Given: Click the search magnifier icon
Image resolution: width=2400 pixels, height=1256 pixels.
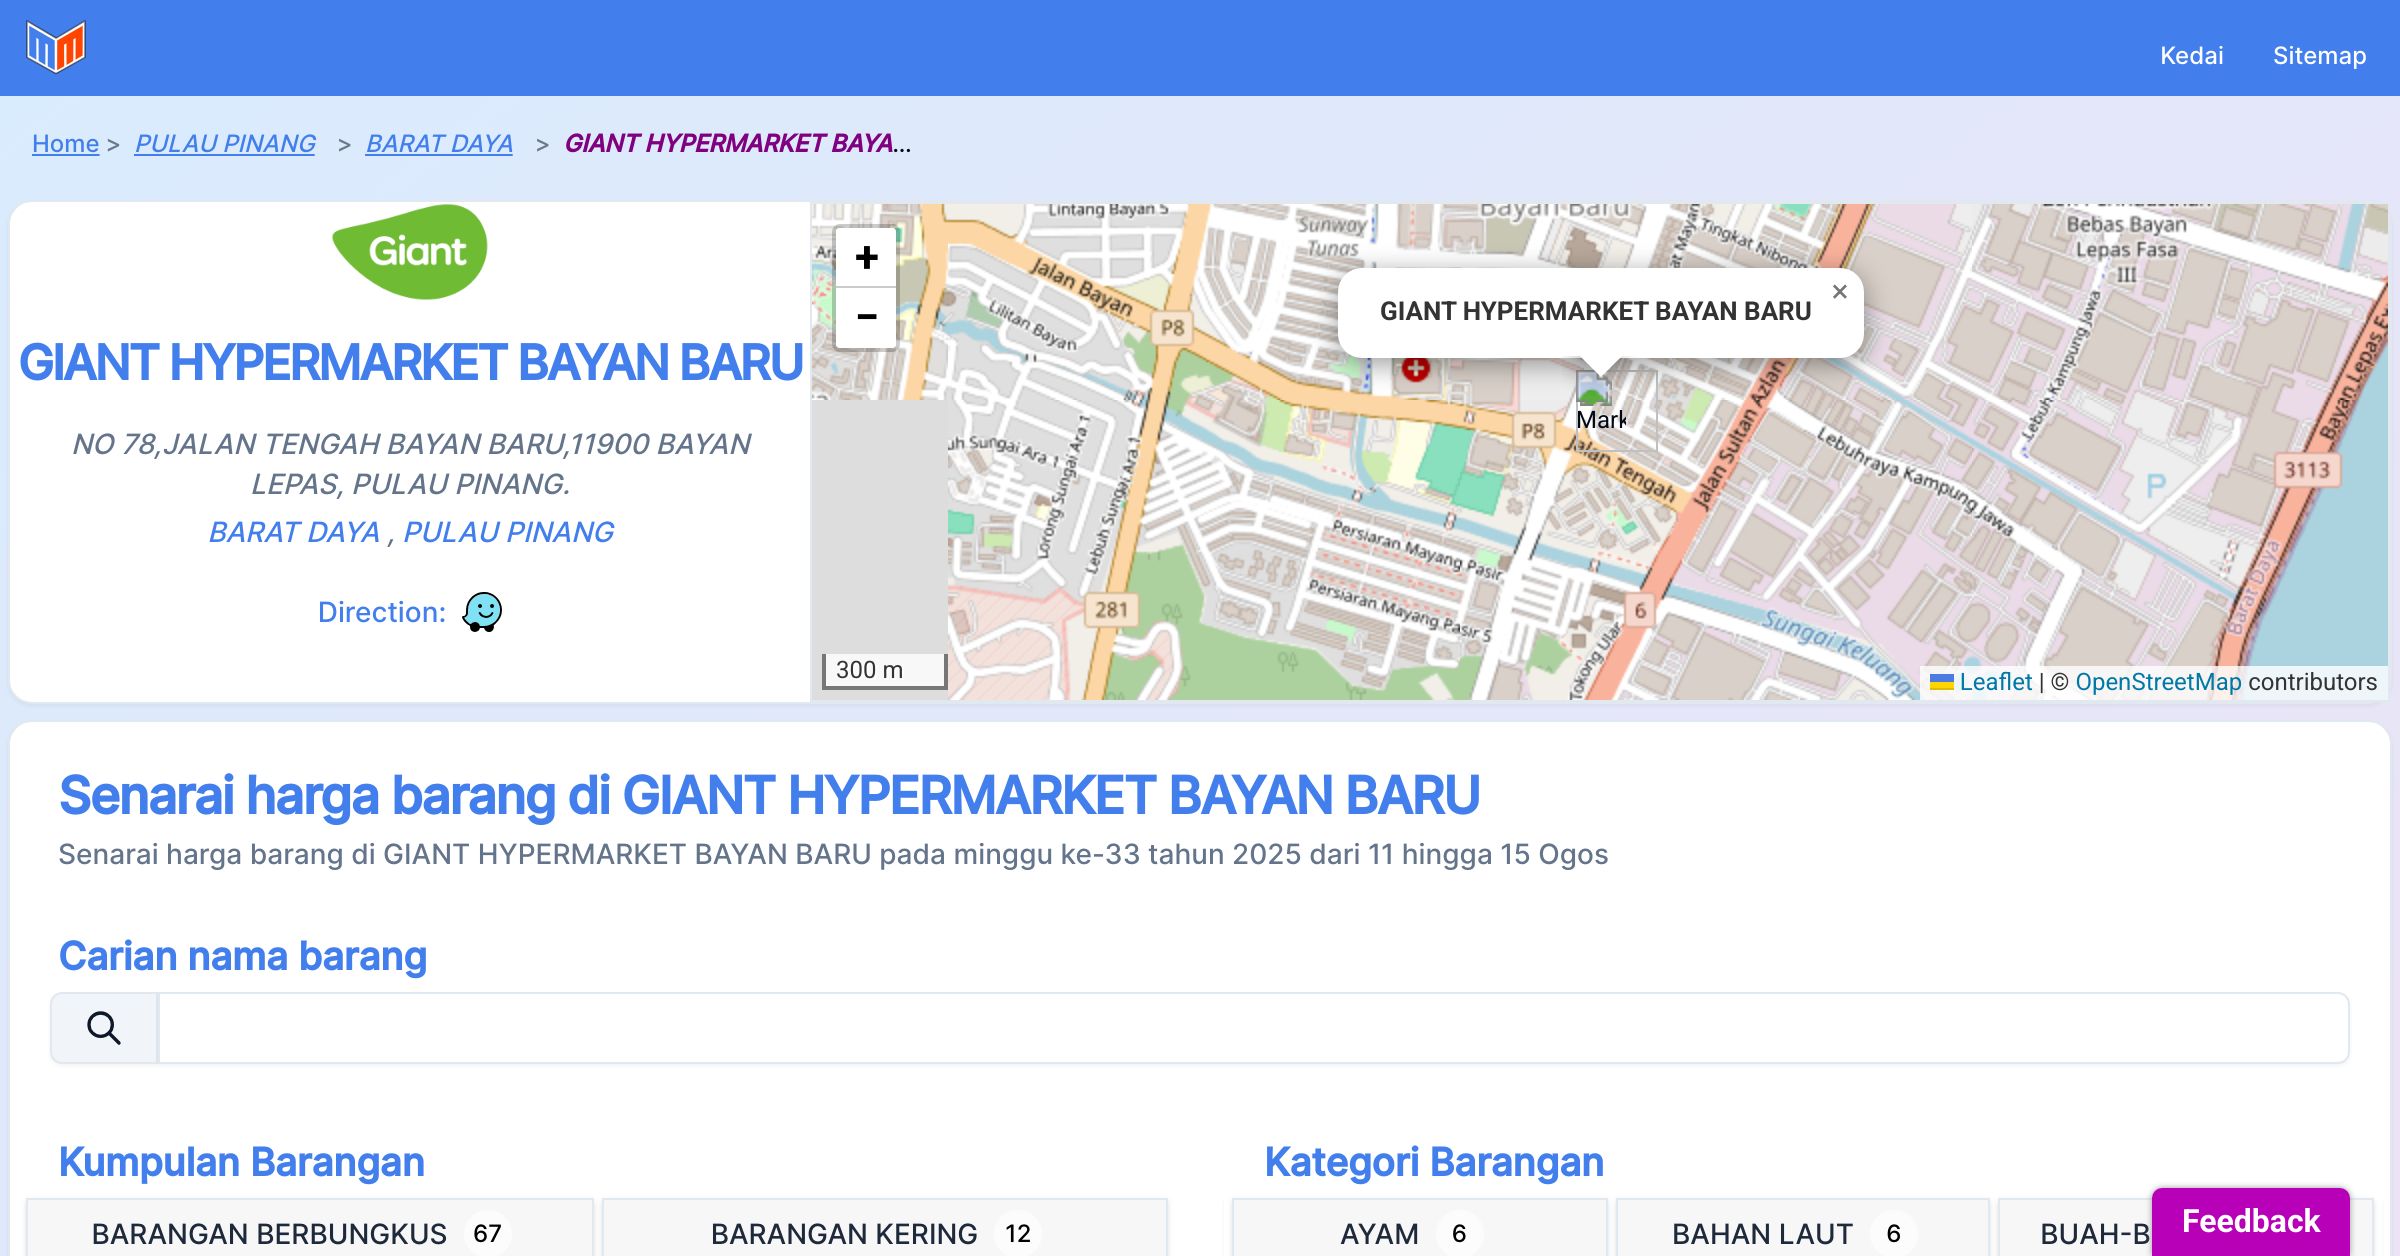Looking at the screenshot, I should tap(104, 1028).
